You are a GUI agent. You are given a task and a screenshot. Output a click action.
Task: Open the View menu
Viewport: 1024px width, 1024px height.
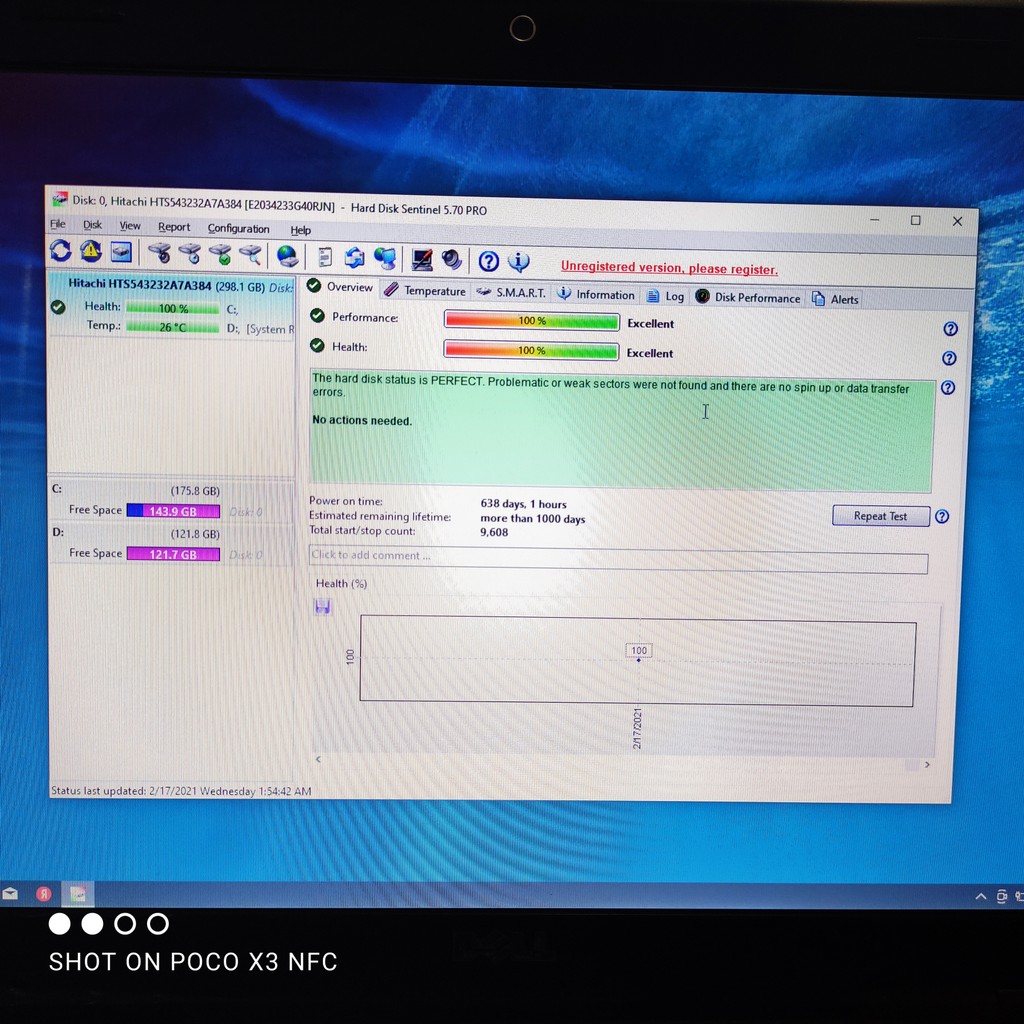coord(130,226)
